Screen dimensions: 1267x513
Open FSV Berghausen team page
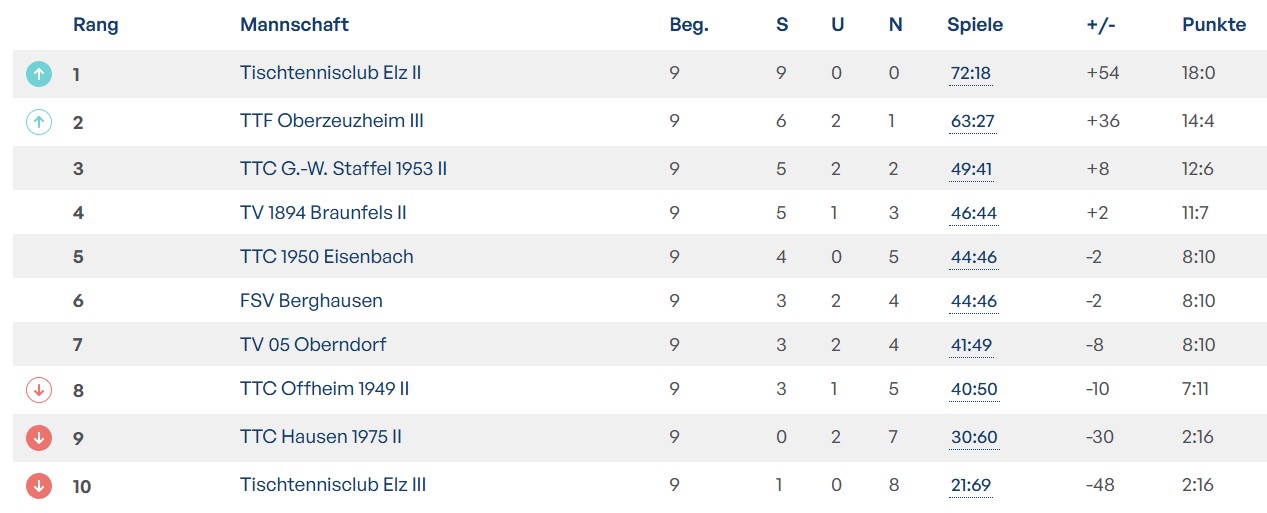pos(311,301)
